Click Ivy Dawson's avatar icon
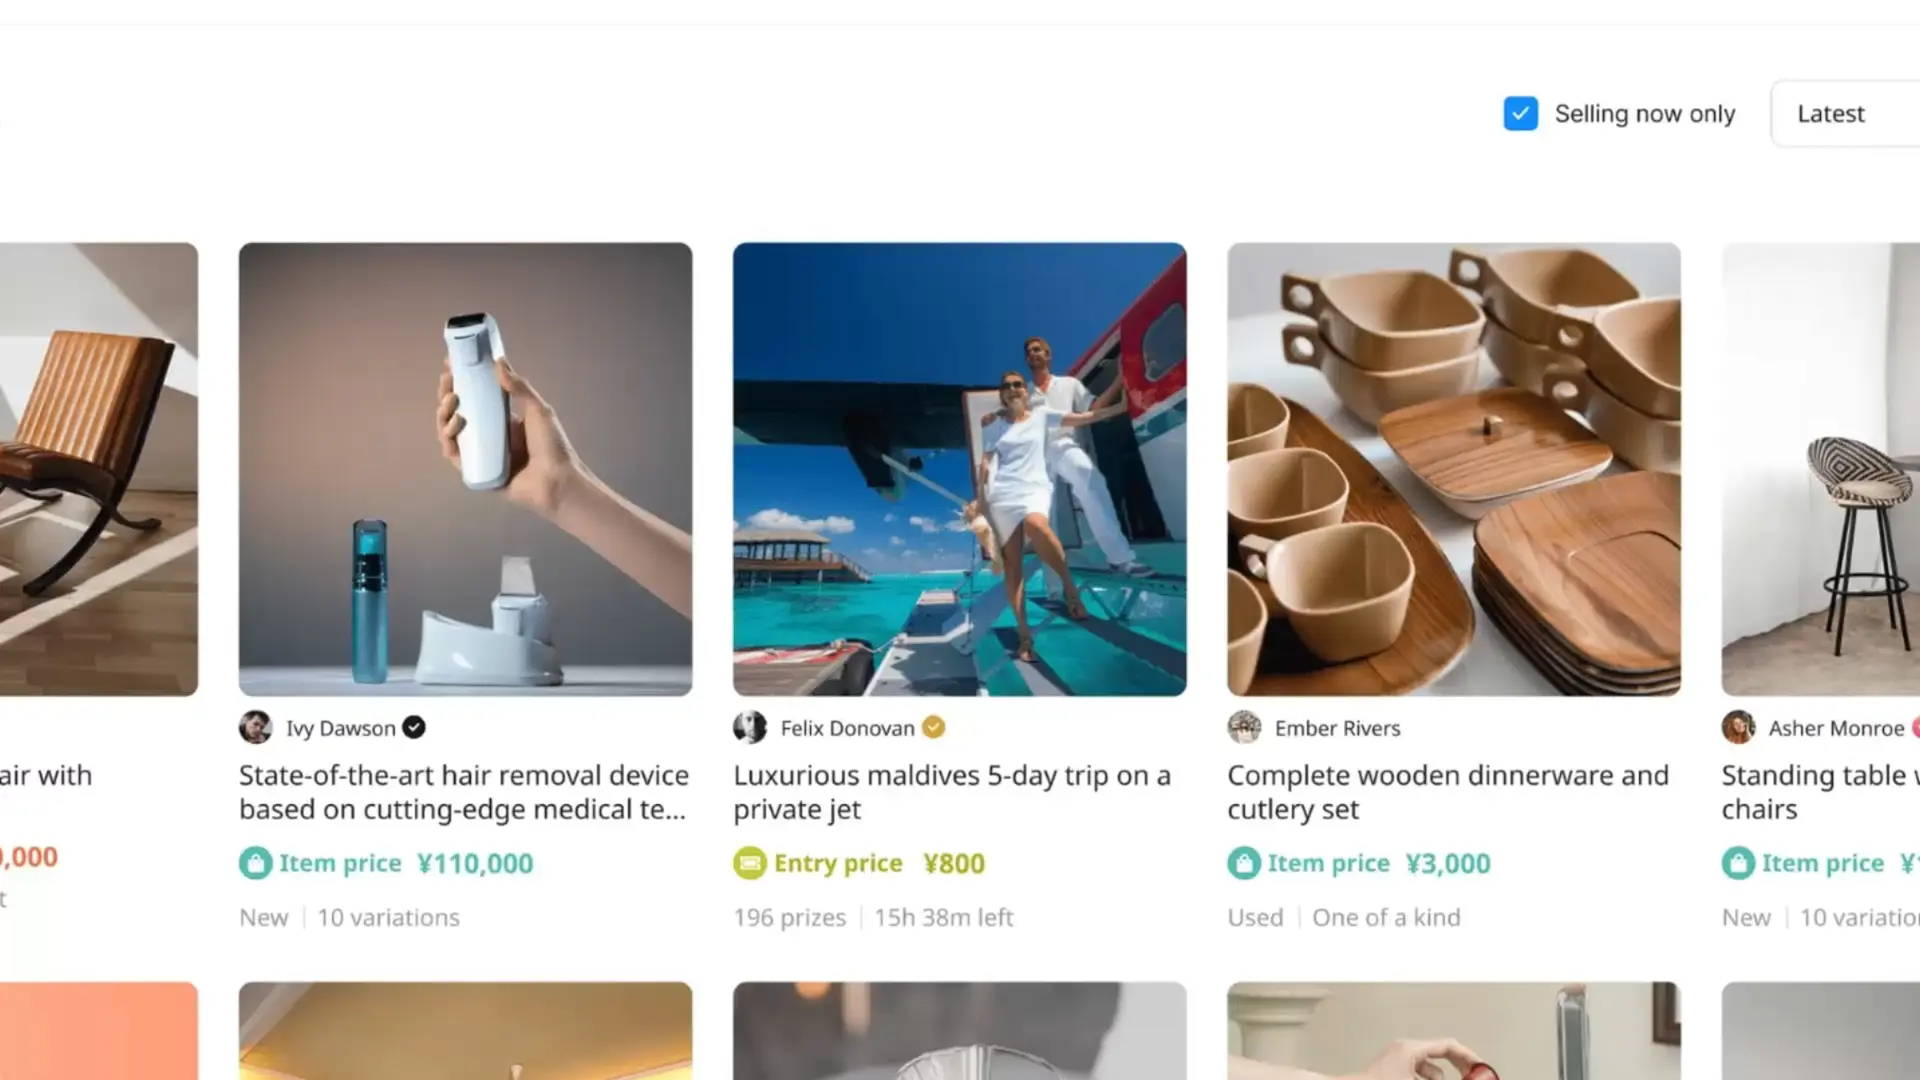The image size is (1920, 1080). 255,728
